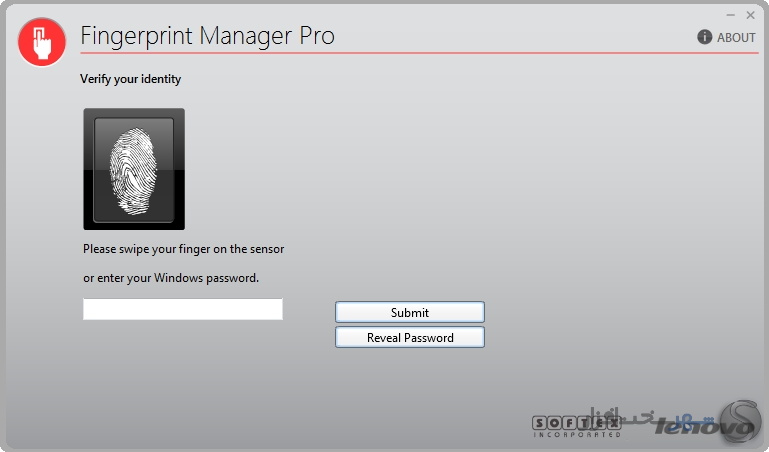Click the "Fingerprint Manager Pro" title text
Viewport: 769px width, 452px height.
(x=207, y=36)
